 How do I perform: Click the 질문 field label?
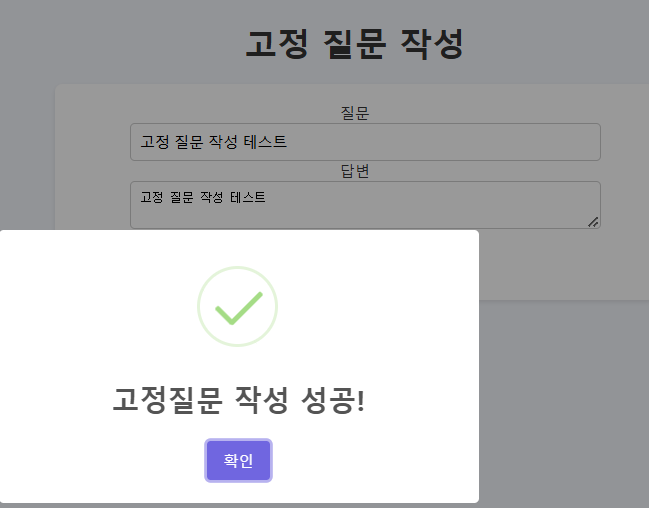(355, 113)
